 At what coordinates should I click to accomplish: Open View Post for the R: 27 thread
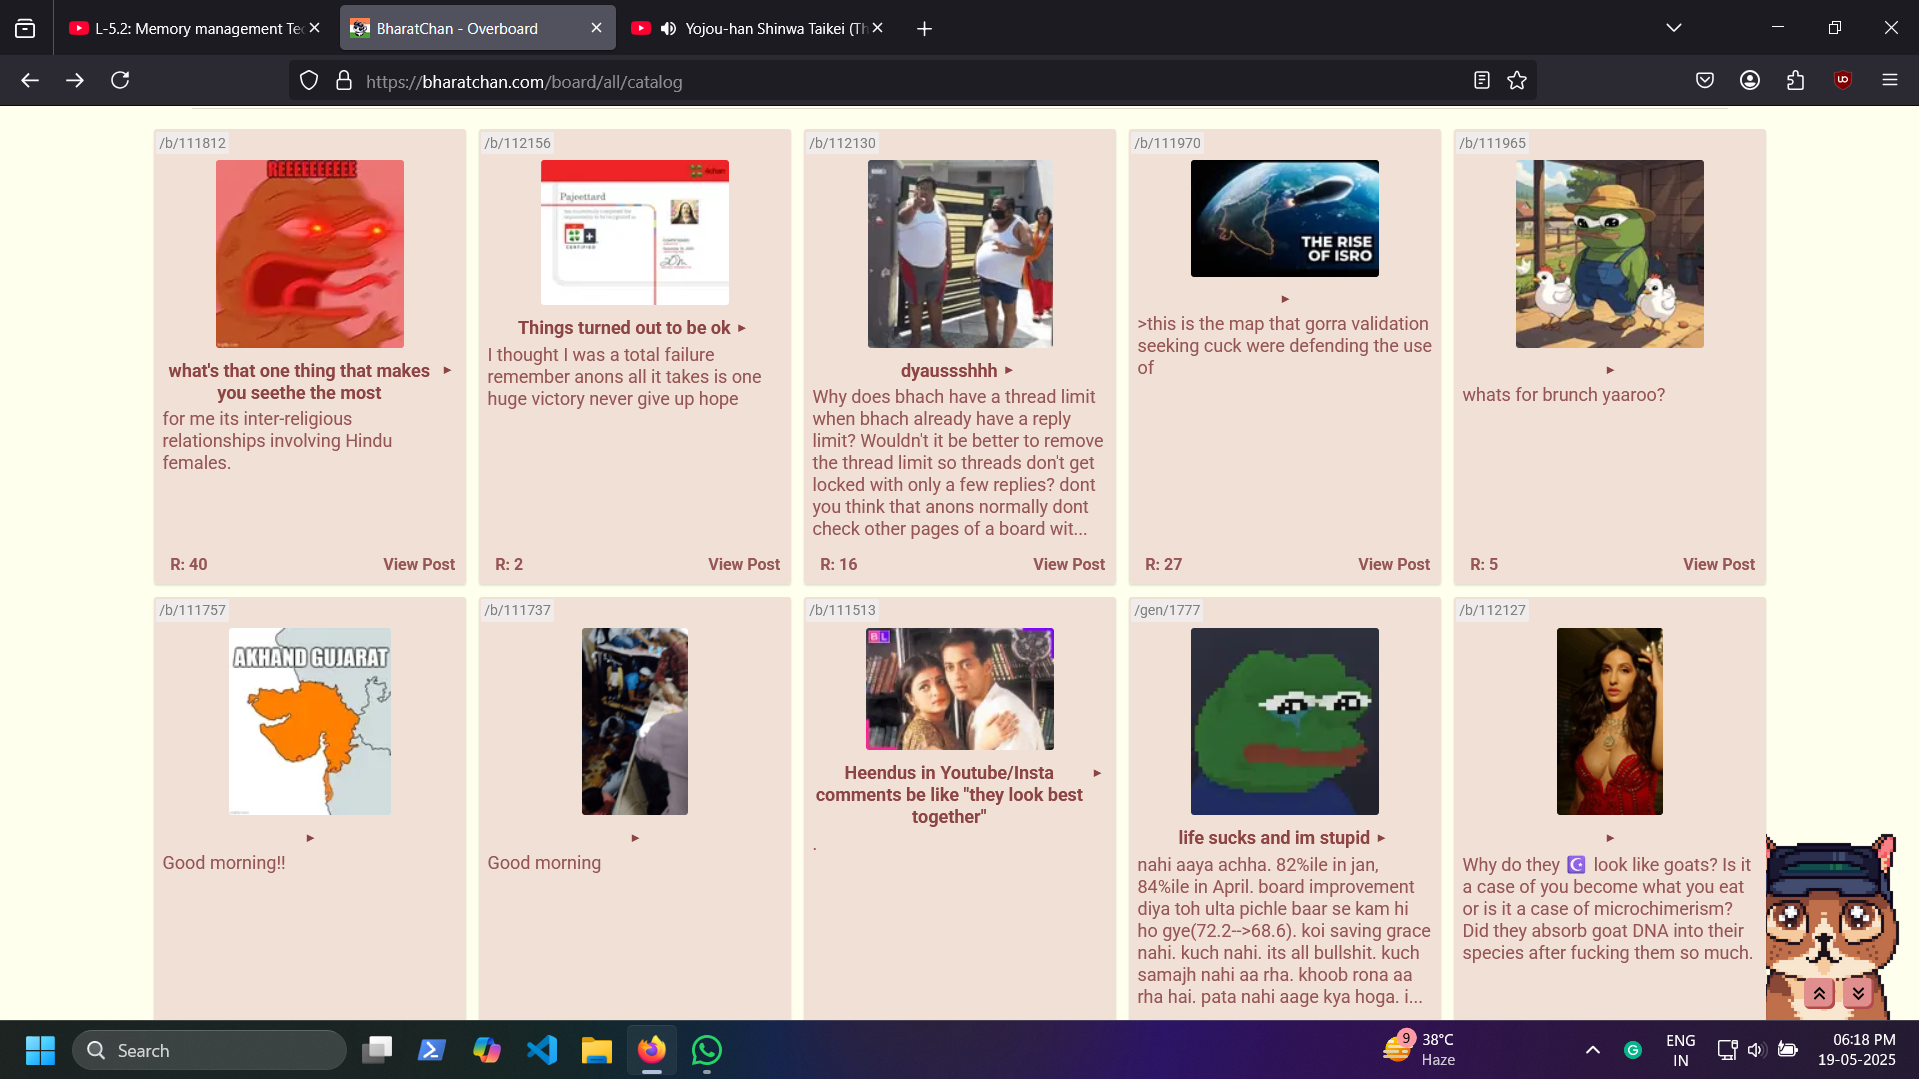1394,564
